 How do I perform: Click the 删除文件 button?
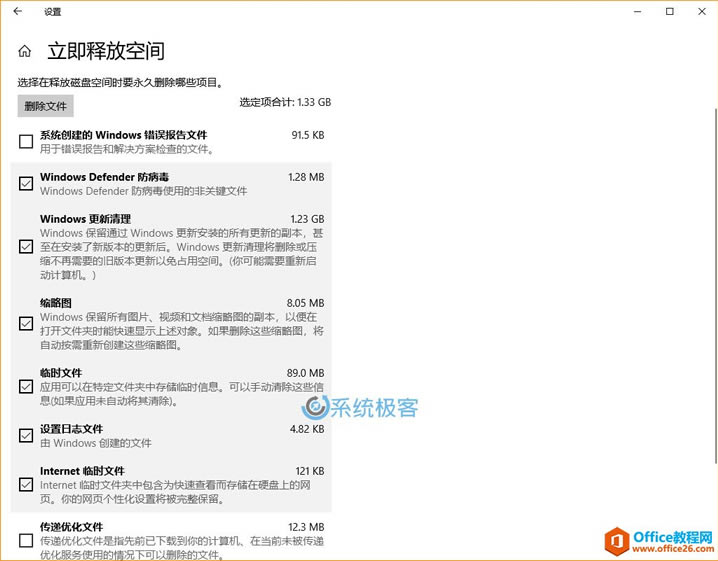(45, 106)
